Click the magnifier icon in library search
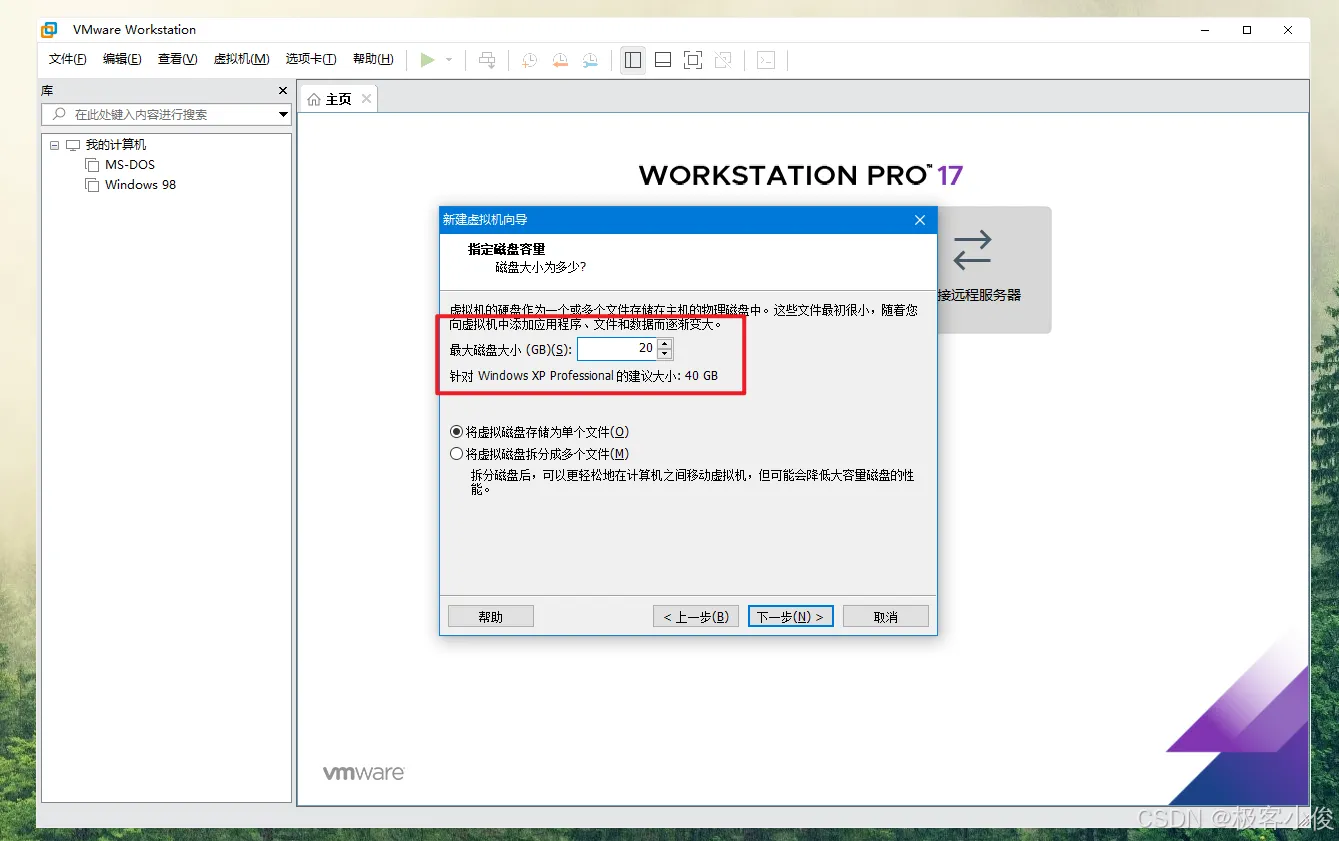Screen dimensions: 1339x841 point(59,115)
